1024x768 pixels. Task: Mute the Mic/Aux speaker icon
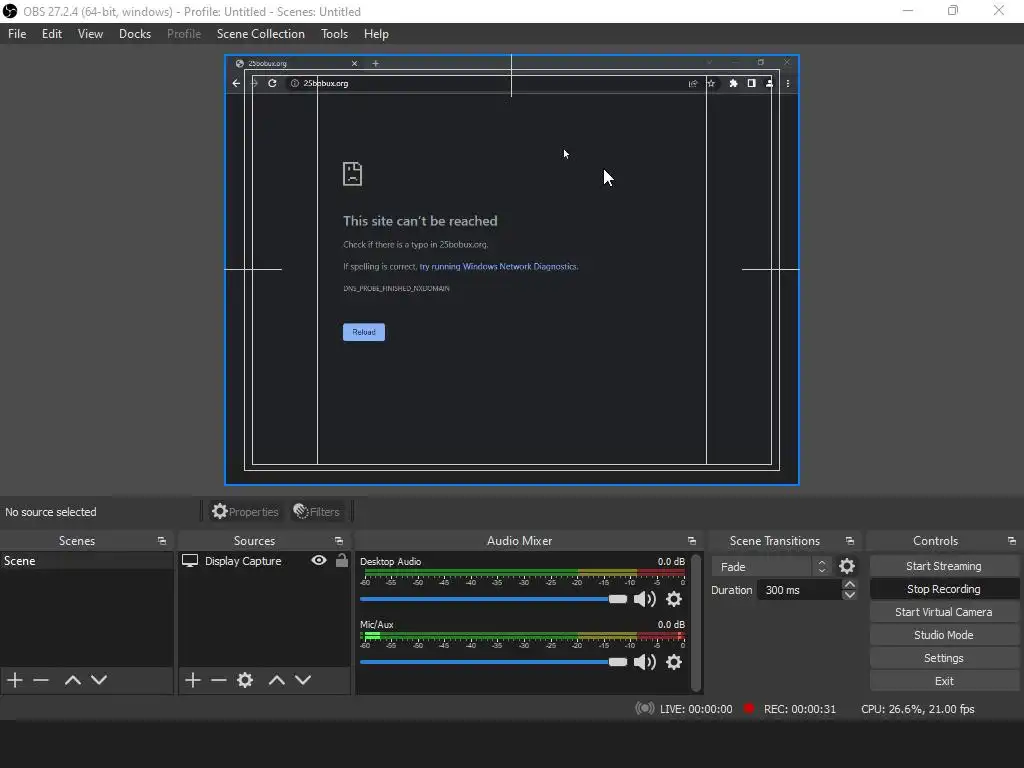pos(645,662)
